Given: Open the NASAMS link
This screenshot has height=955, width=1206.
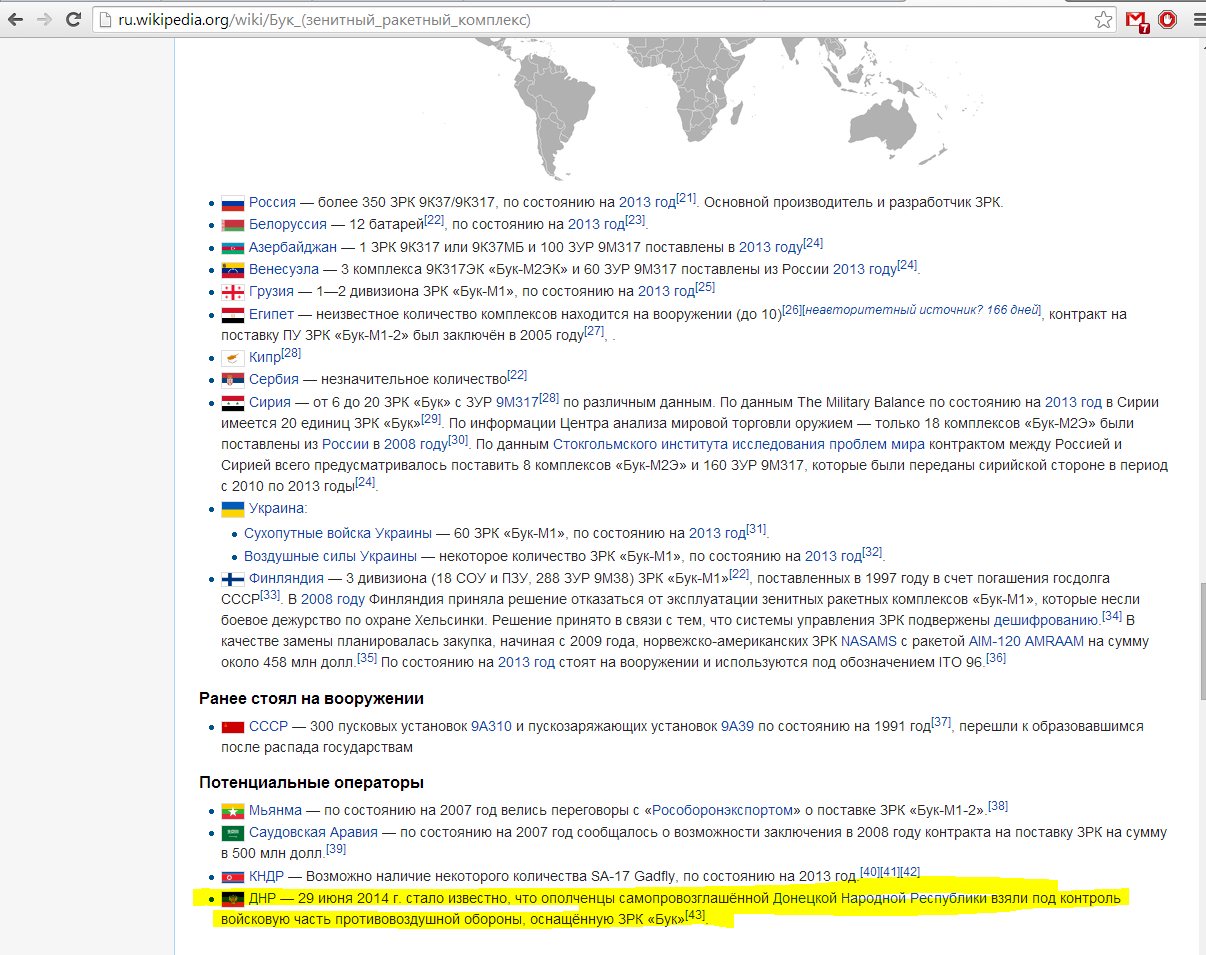Looking at the screenshot, I should coord(869,641).
